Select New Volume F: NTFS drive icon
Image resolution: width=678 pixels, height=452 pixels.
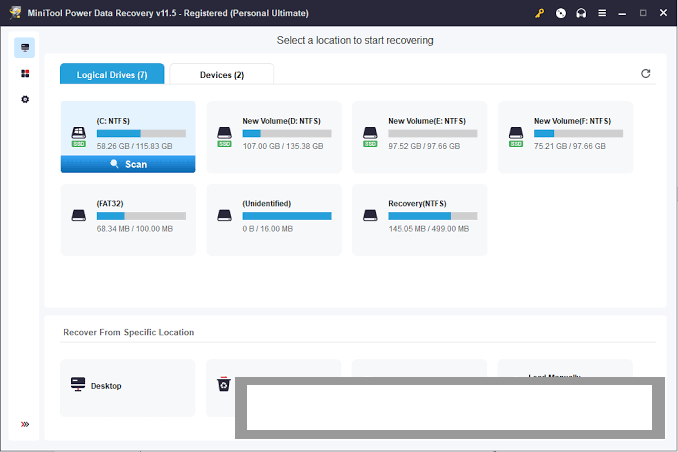coord(516,136)
